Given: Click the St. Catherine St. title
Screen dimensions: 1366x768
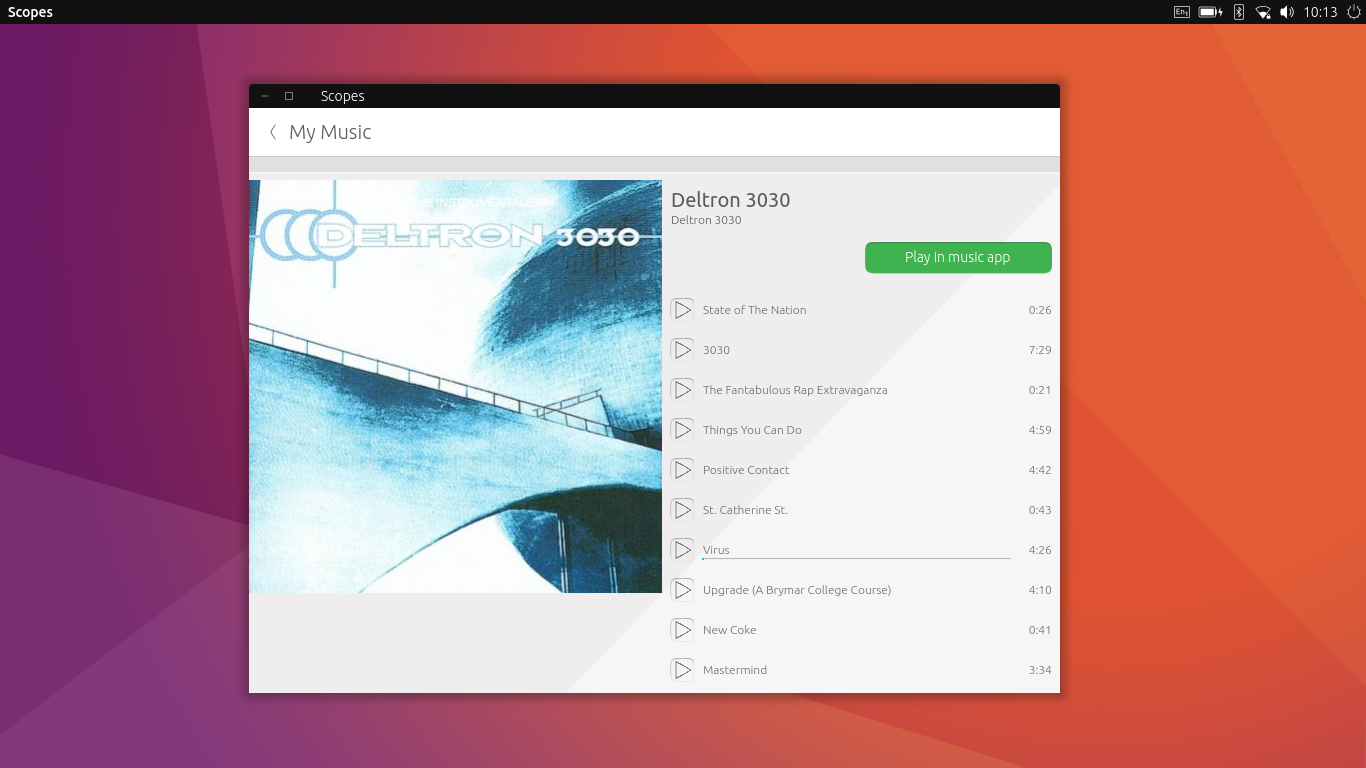Looking at the screenshot, I should pos(745,510).
